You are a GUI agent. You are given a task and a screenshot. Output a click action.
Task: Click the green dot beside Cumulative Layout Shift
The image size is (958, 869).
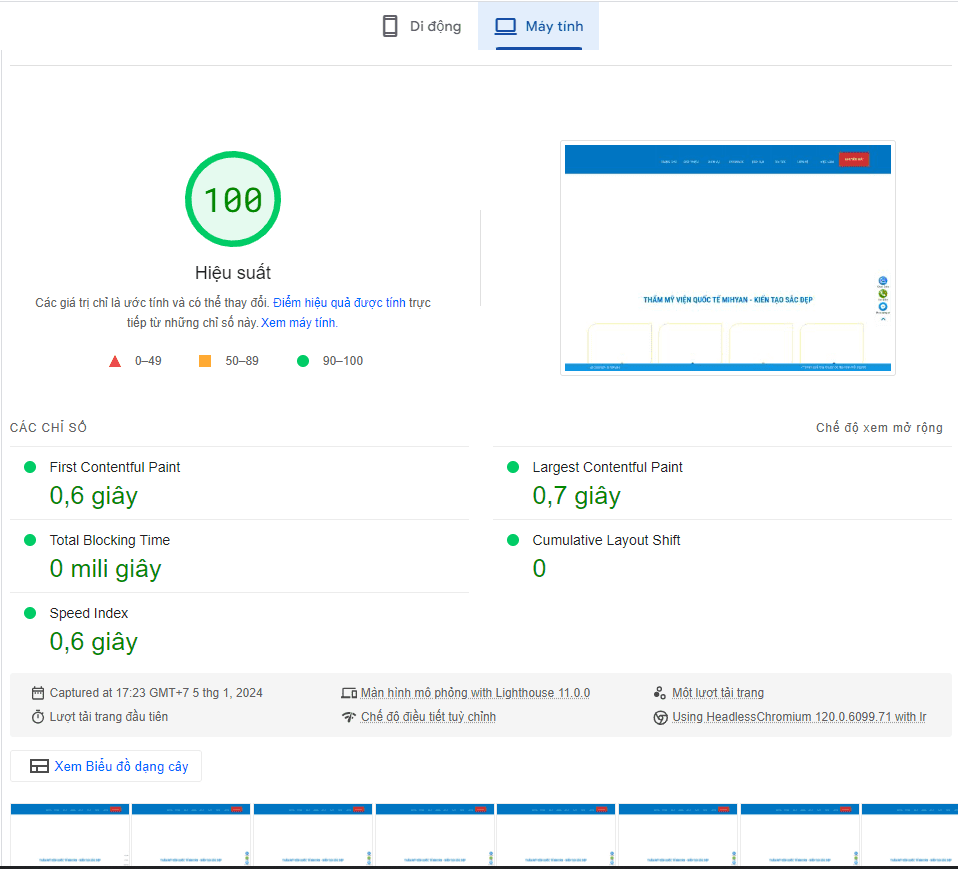[x=513, y=540]
